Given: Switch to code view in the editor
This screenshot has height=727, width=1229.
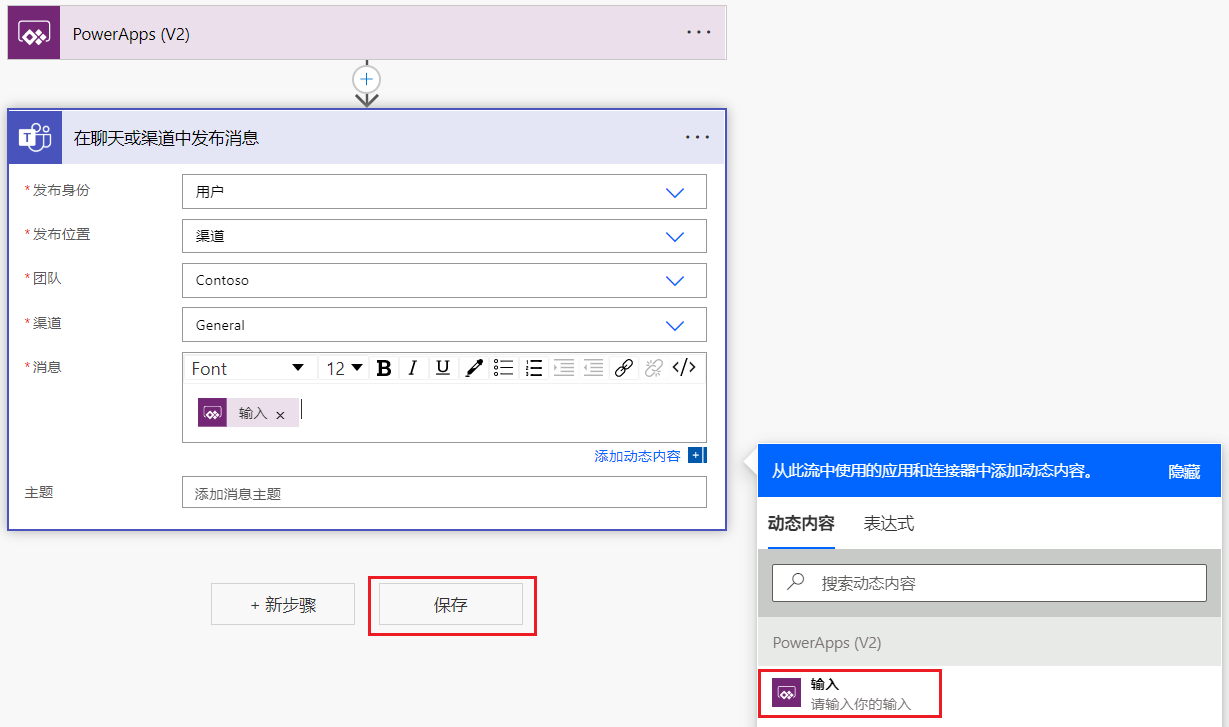Looking at the screenshot, I should 684,368.
